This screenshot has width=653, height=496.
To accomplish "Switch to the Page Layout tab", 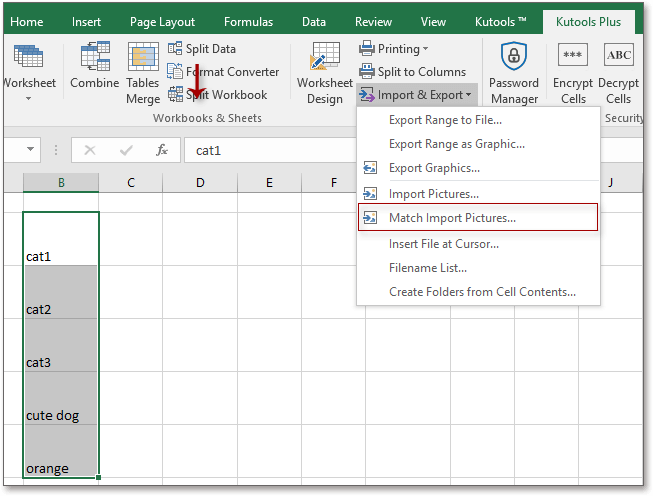I will pos(162,21).
